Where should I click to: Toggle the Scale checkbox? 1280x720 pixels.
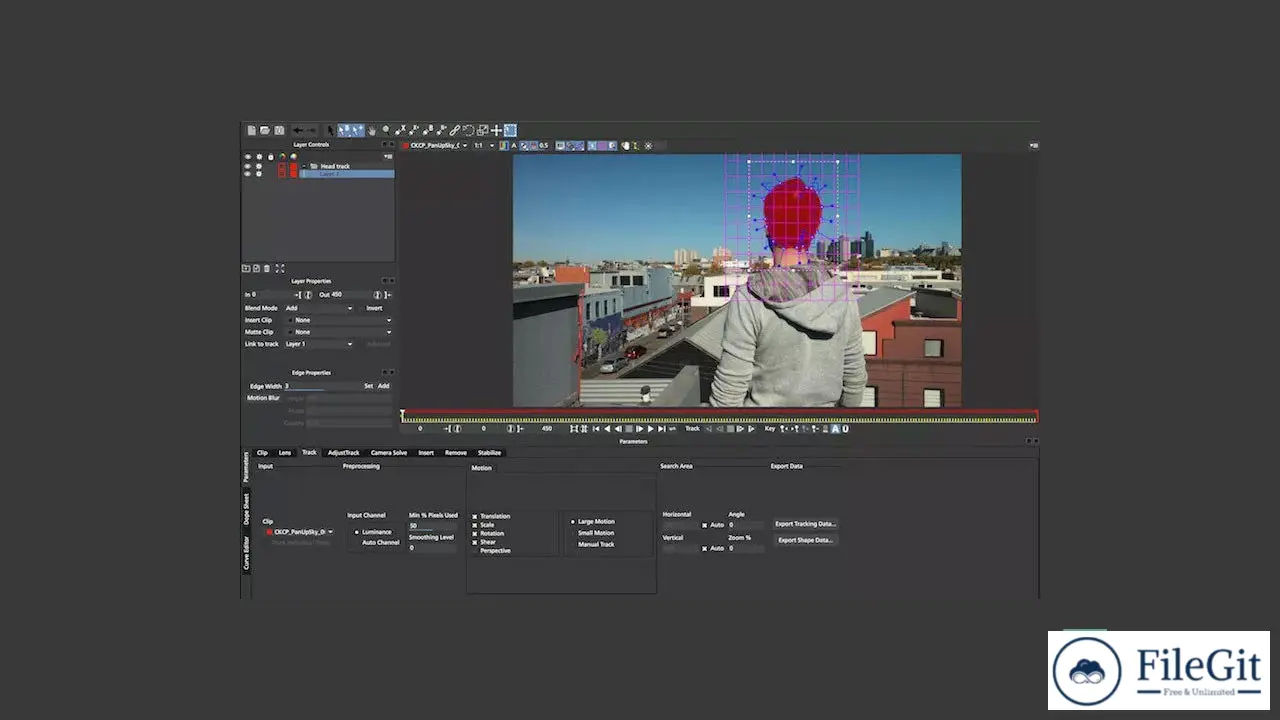pyautogui.click(x=474, y=525)
